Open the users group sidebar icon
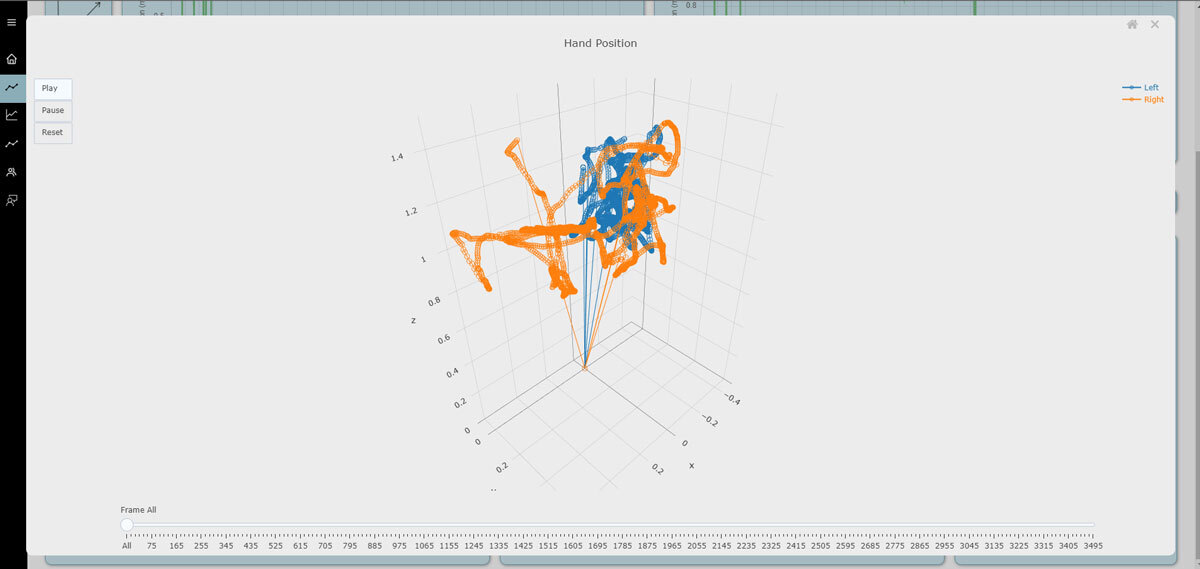This screenshot has height=569, width=1200. [12, 172]
